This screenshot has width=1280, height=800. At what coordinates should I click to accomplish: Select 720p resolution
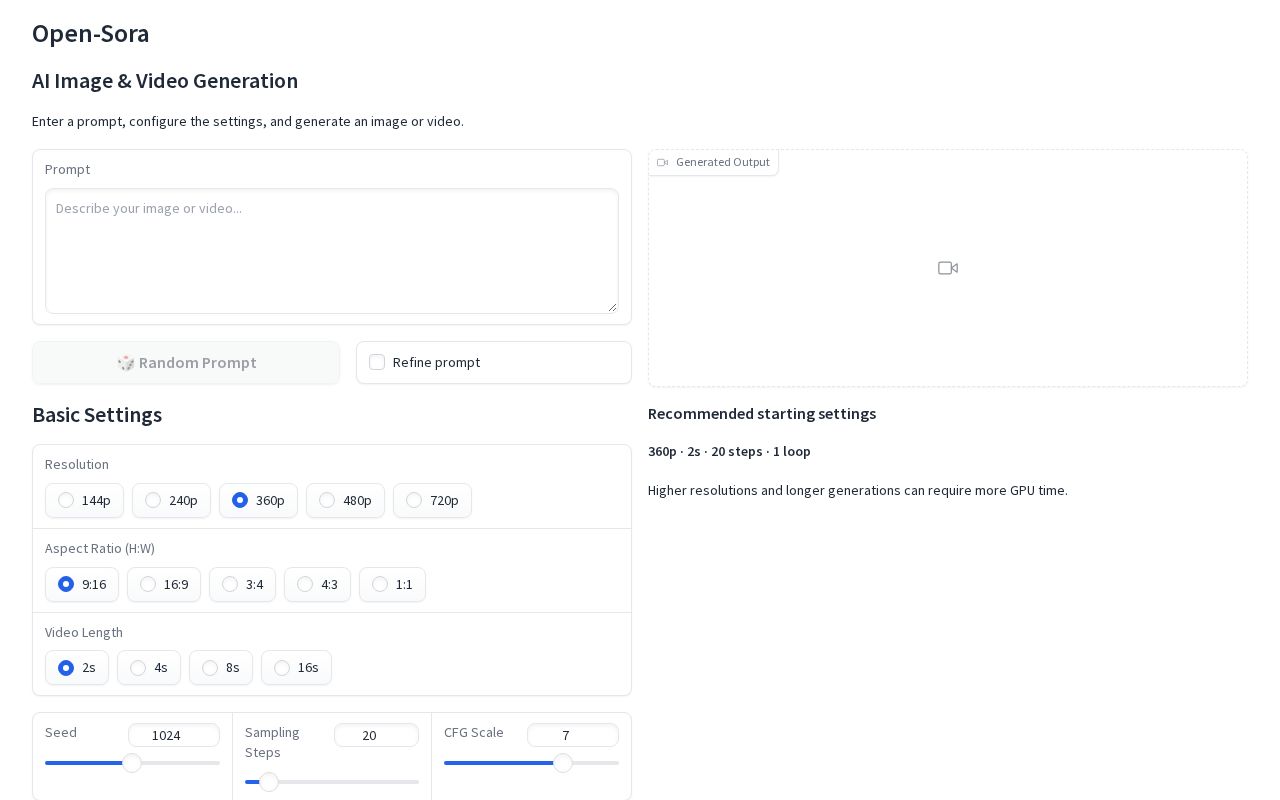pyautogui.click(x=432, y=500)
